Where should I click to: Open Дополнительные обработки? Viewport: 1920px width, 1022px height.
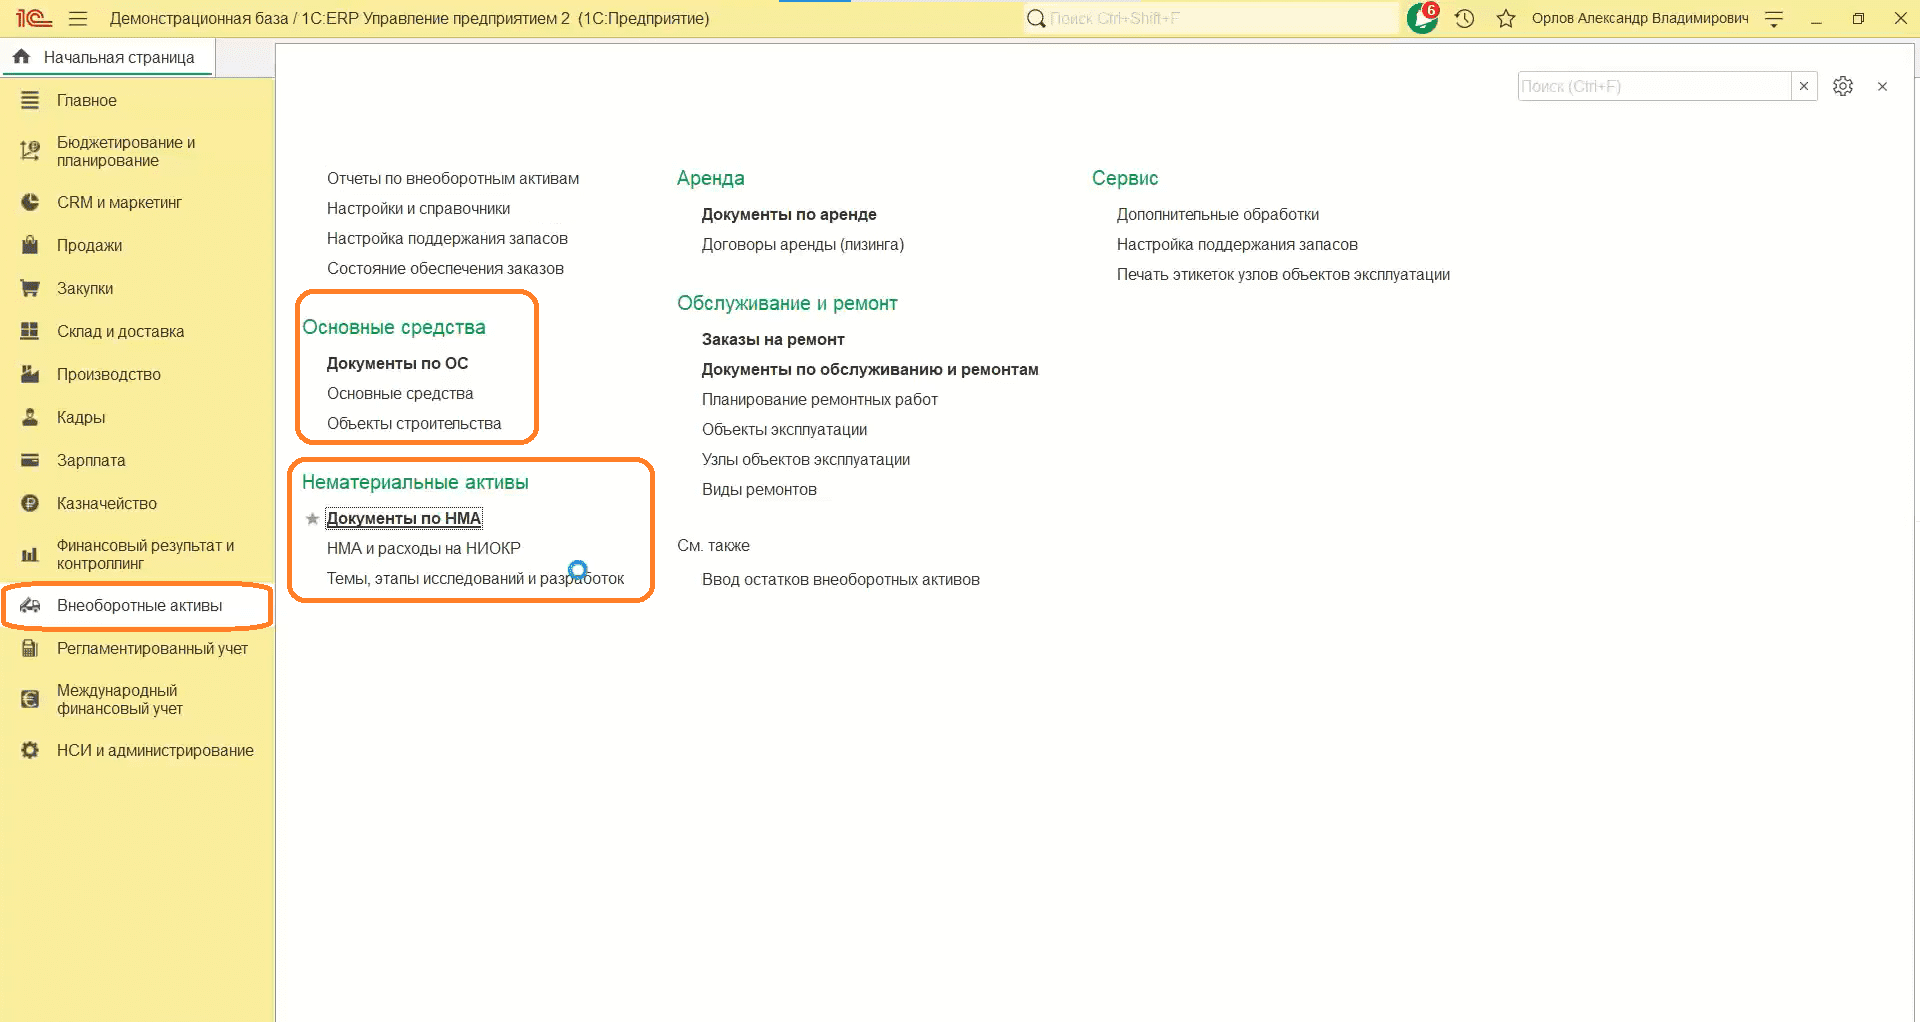point(1218,214)
